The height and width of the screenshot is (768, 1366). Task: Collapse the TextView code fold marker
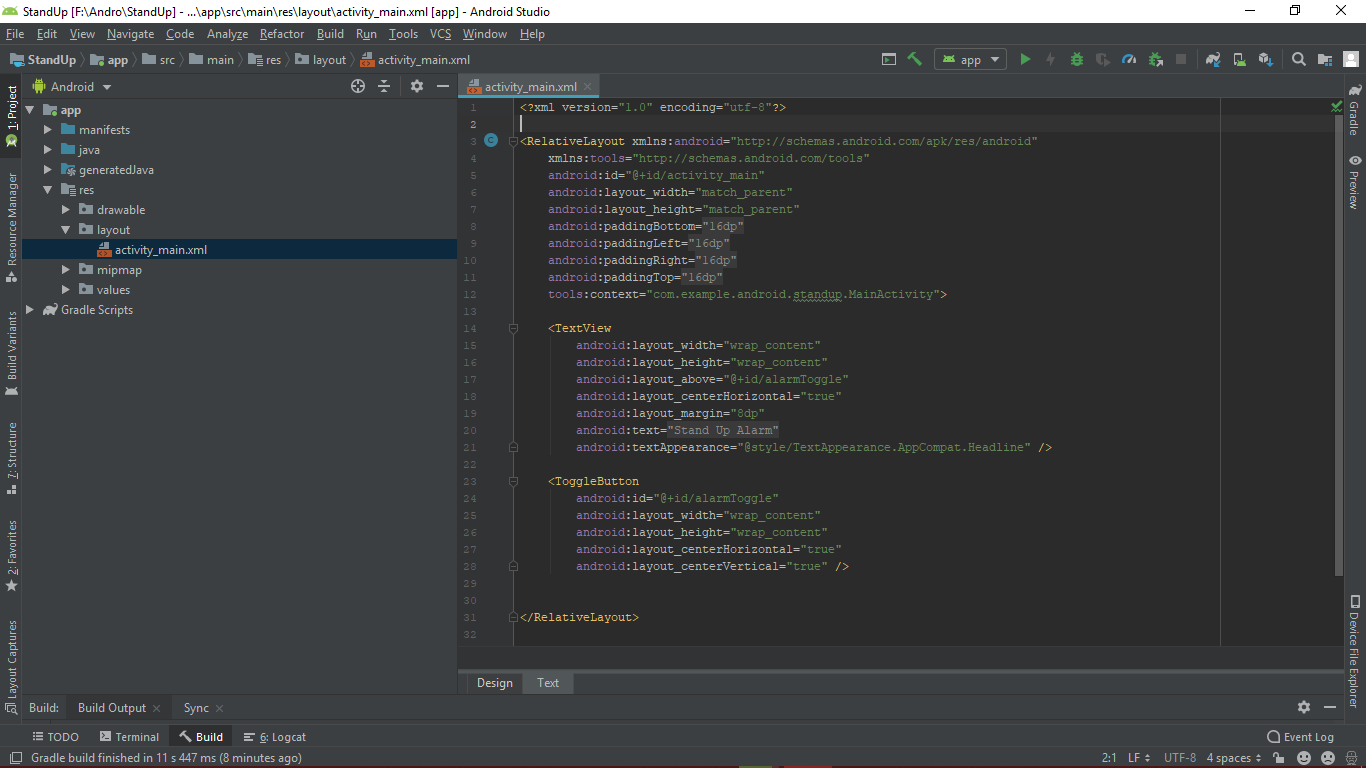point(512,328)
